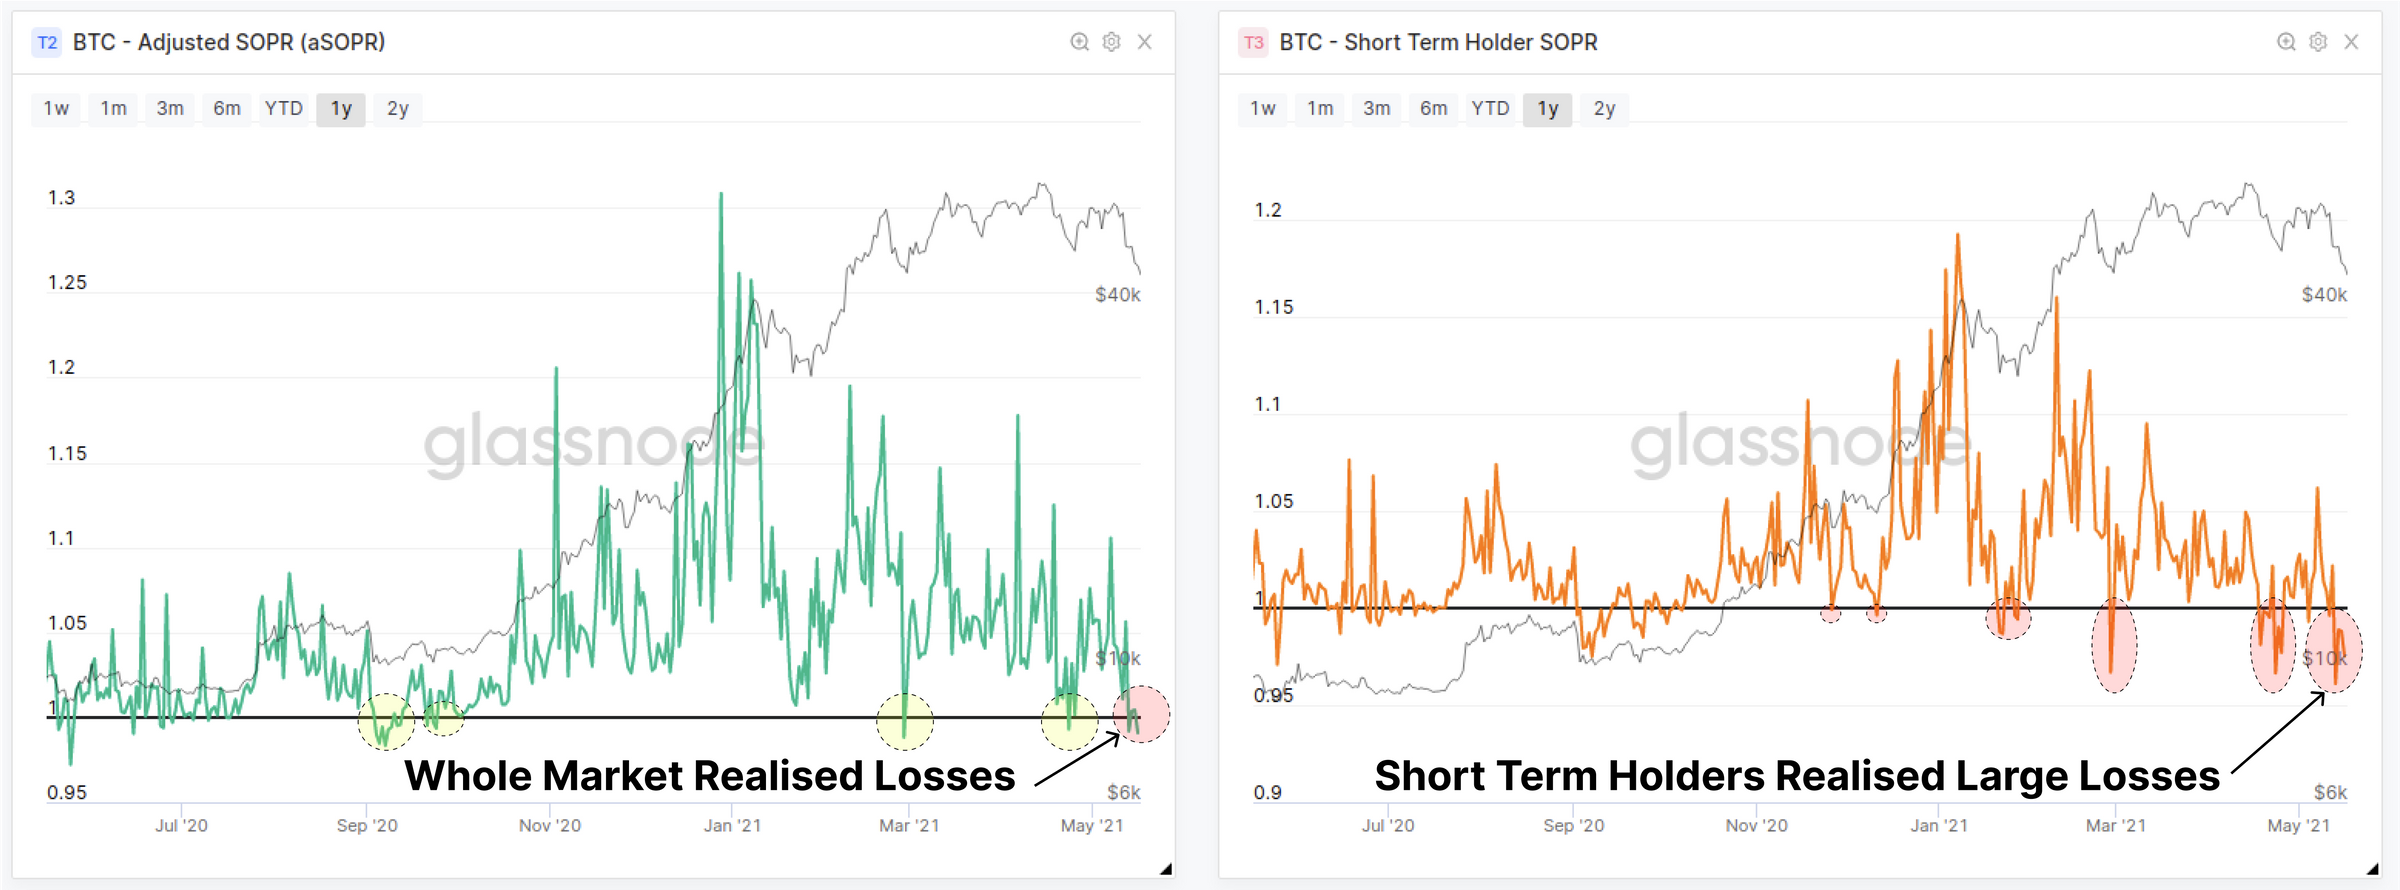Screen dimensions: 2400x890
Task: Close the Adjusted SOPR panel
Action: [x=1145, y=42]
